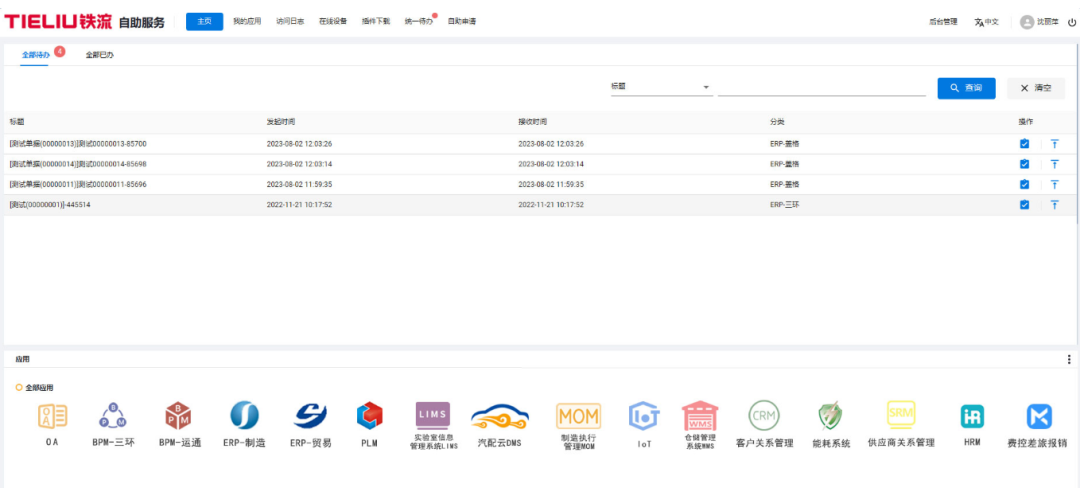Pin to top the 00000014-85698 row
Viewport: 1080px width, 488px height.
click(1054, 164)
